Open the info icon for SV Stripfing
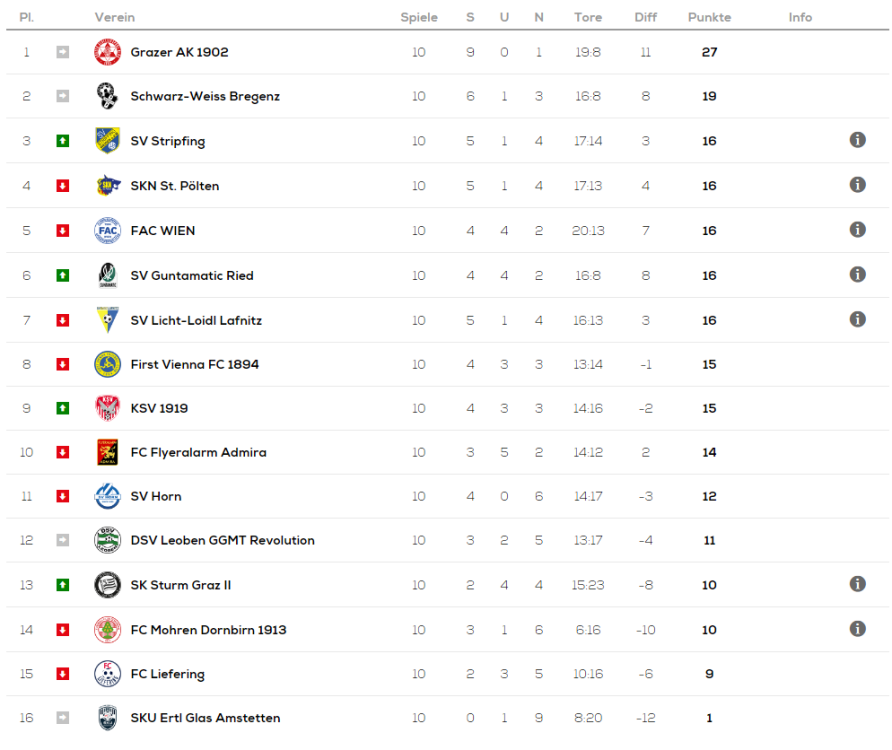The width and height of the screenshot is (892, 750). (857, 140)
